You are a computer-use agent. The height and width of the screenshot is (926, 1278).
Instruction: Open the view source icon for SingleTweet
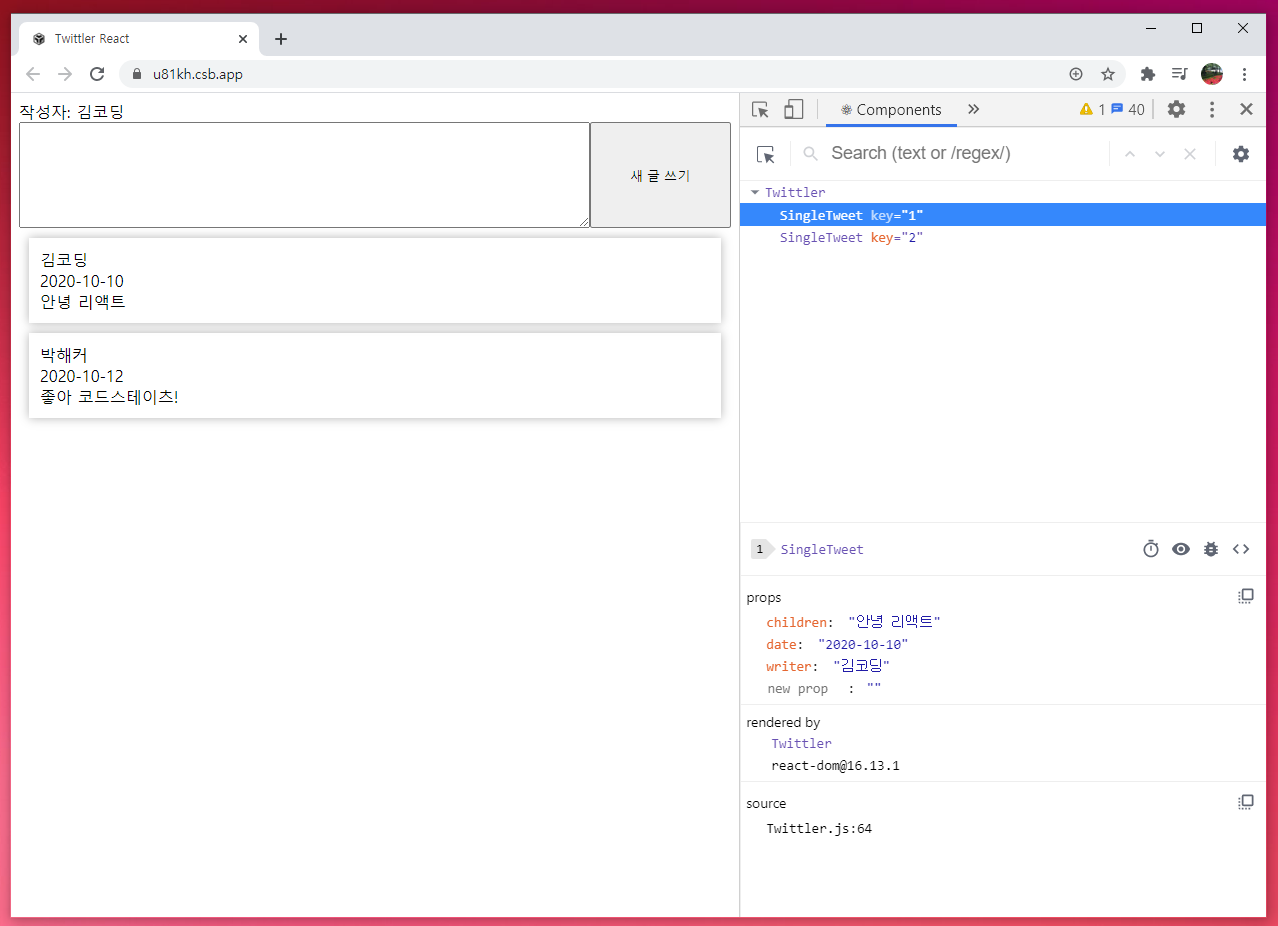1241,548
